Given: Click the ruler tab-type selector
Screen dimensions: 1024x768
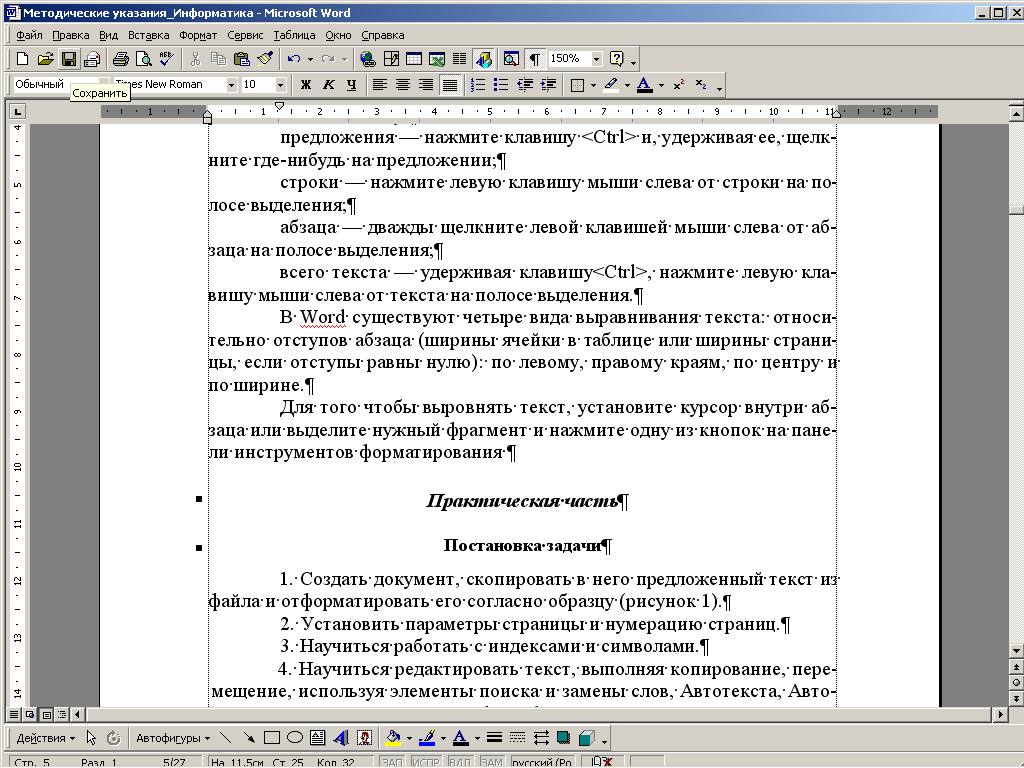Looking at the screenshot, I should [x=18, y=112].
